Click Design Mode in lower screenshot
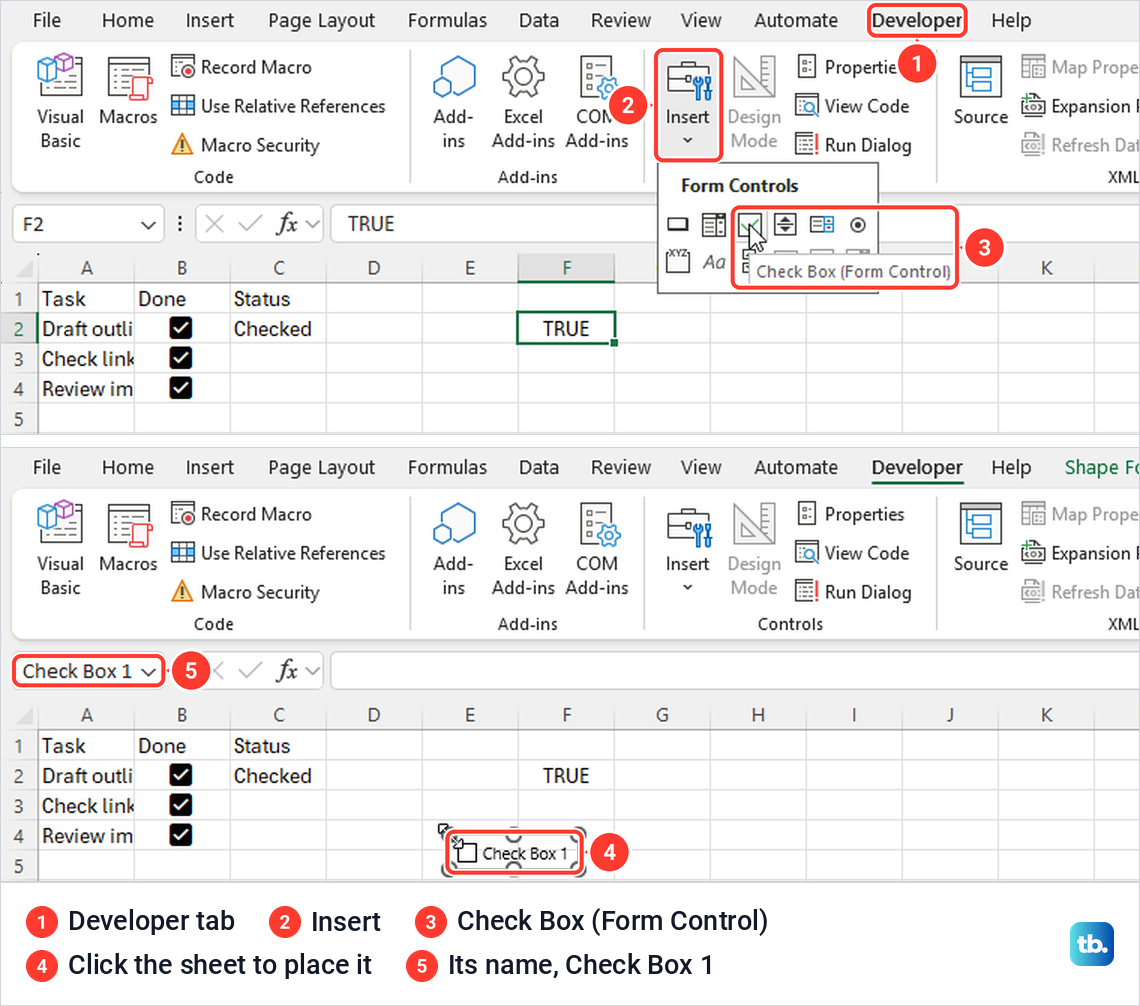The width and height of the screenshot is (1140, 1006). (x=754, y=549)
